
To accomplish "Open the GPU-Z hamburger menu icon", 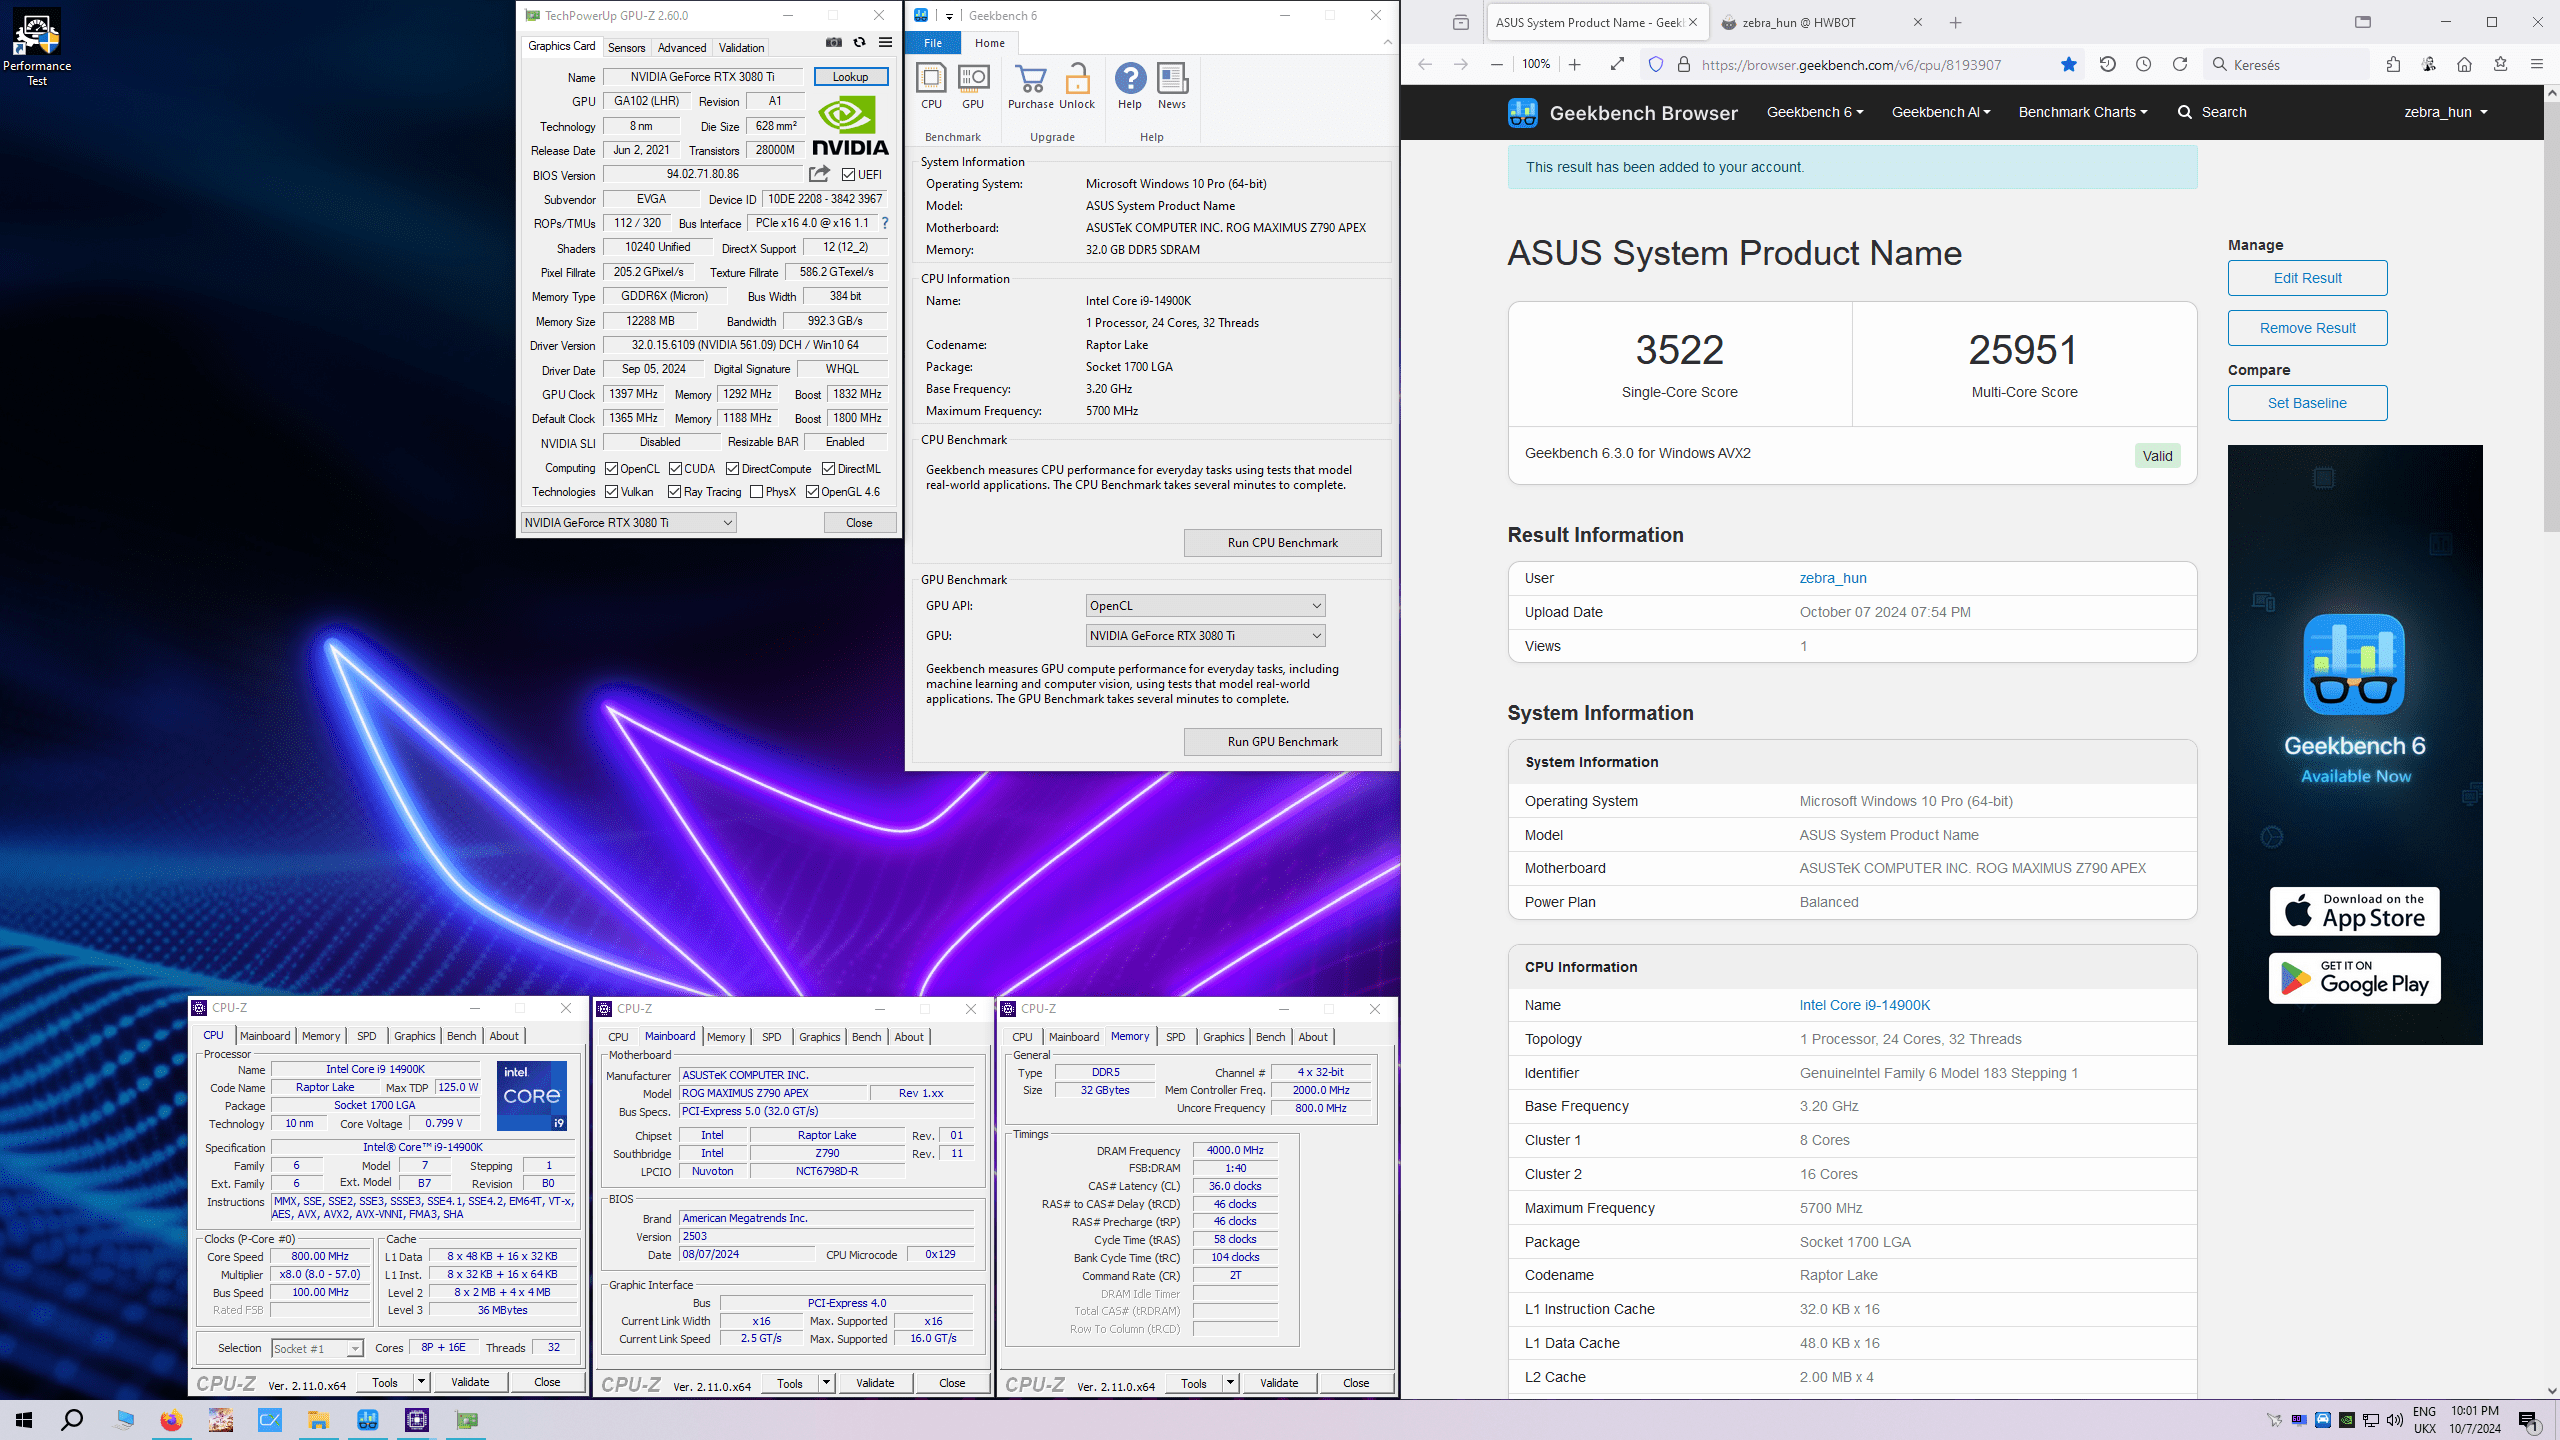I will tap(885, 42).
